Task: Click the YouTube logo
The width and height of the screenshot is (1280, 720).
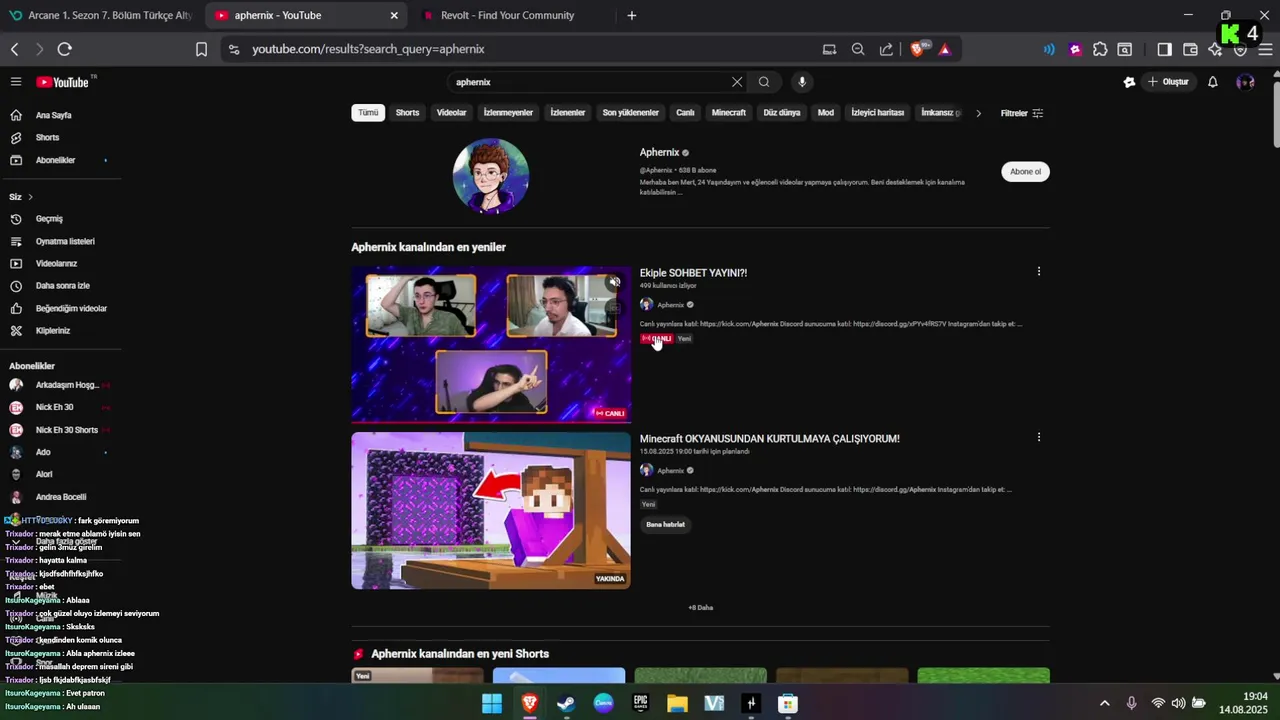Action: 63,82
